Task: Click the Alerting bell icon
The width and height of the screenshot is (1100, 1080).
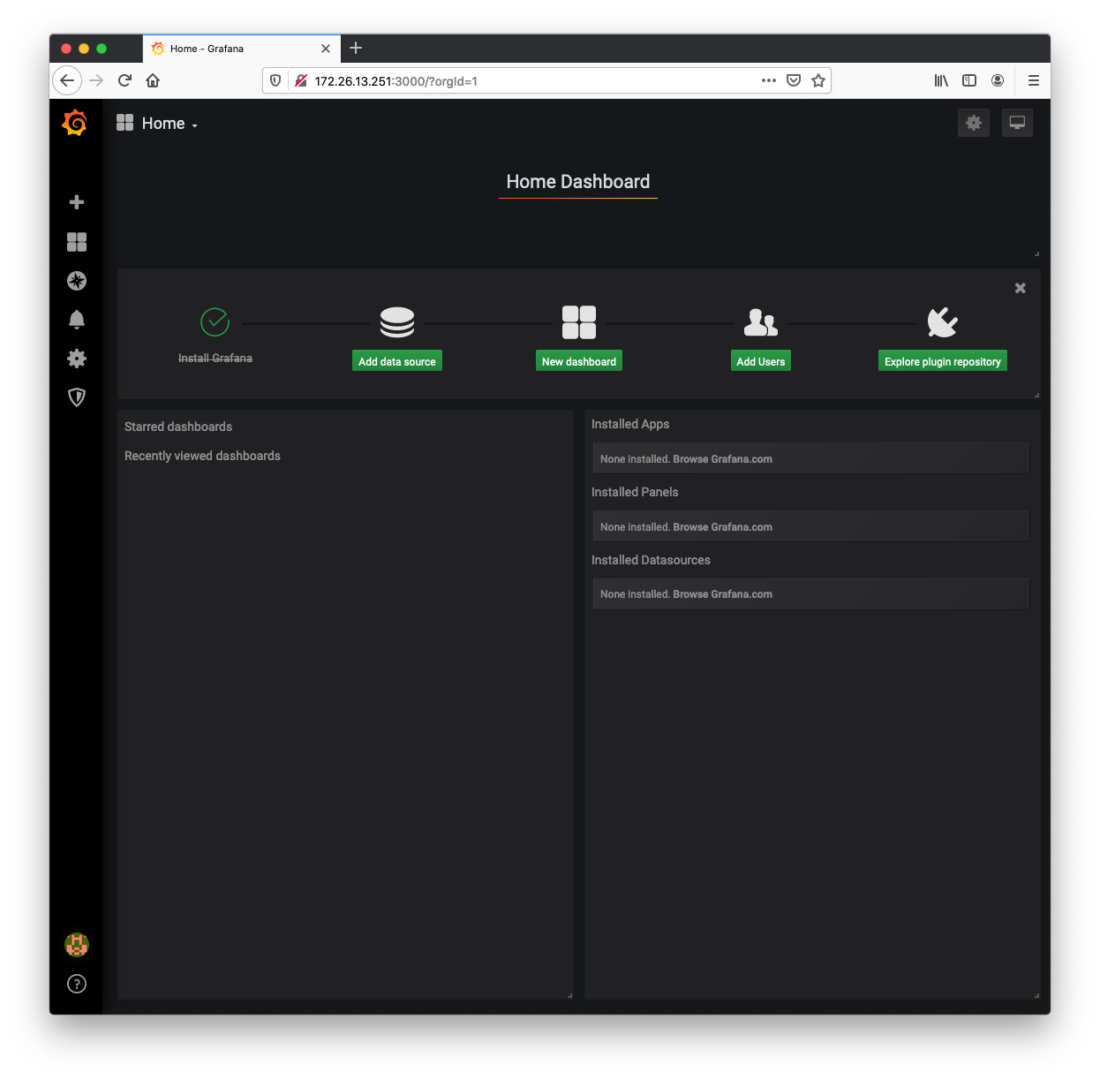Action: pyautogui.click(x=76, y=318)
